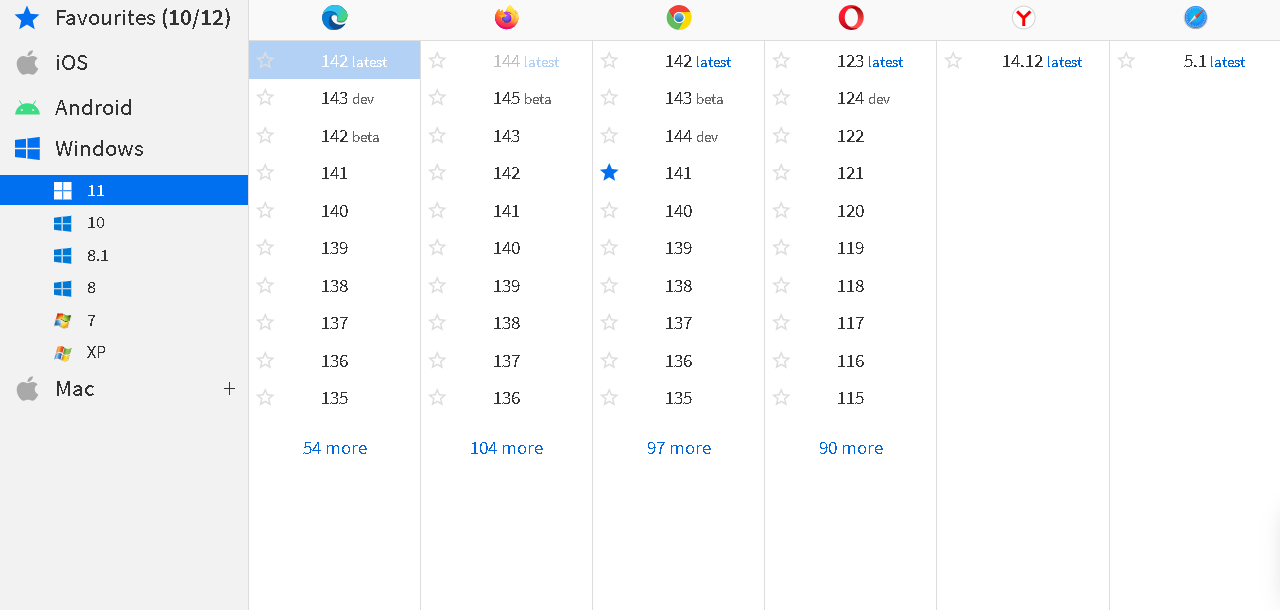Image resolution: width=1280 pixels, height=610 pixels.
Task: Click the Microsoft Edge browser icon
Action: 334,17
